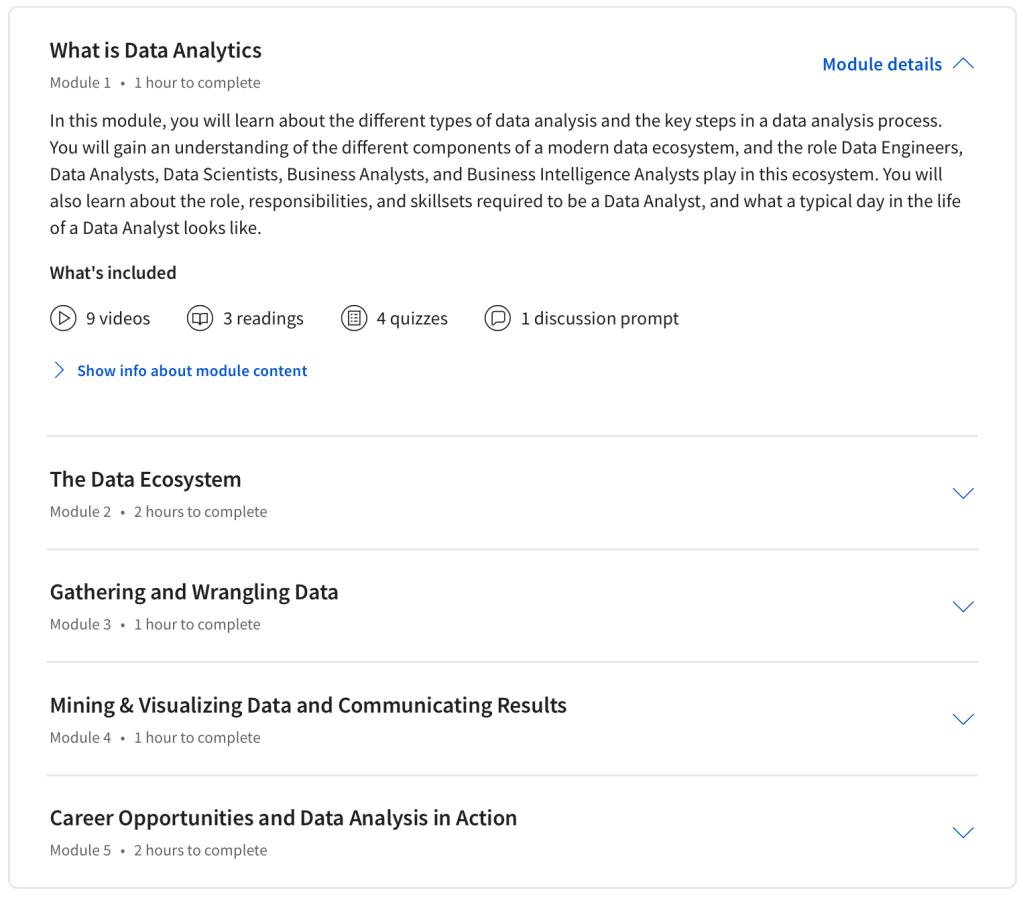Viewport: 1023px width, 897px height.
Task: Open Show info about module content
Action: 192,371
